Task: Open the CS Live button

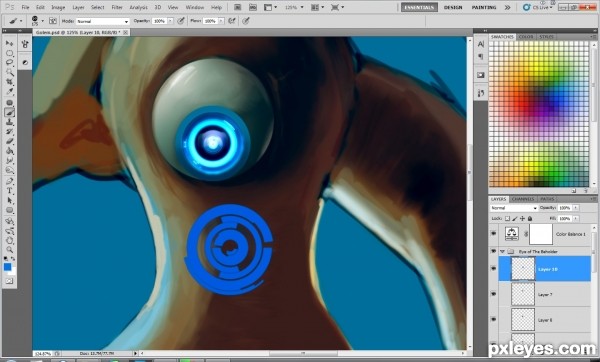Action: (x=537, y=7)
